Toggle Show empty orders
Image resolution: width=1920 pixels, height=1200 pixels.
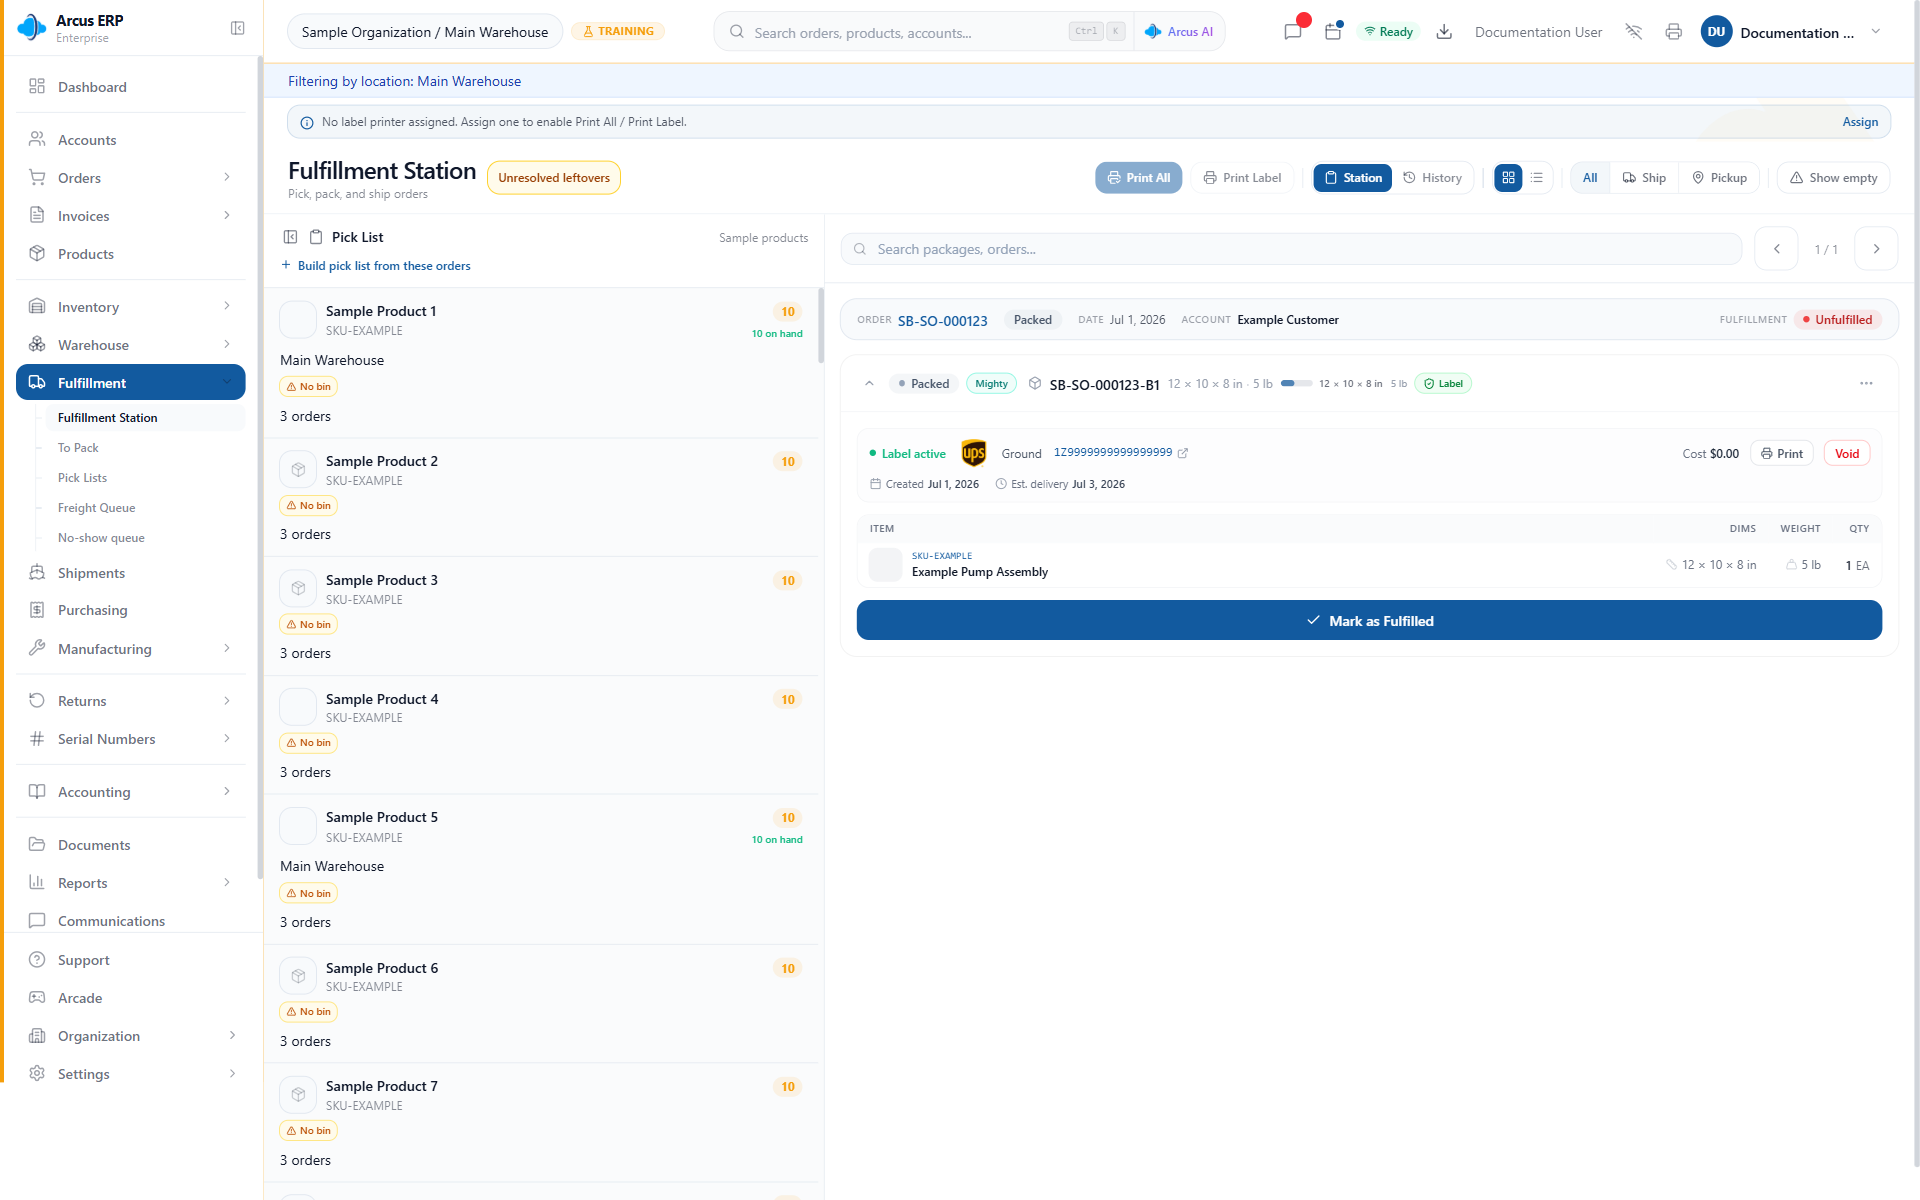[x=1834, y=178]
